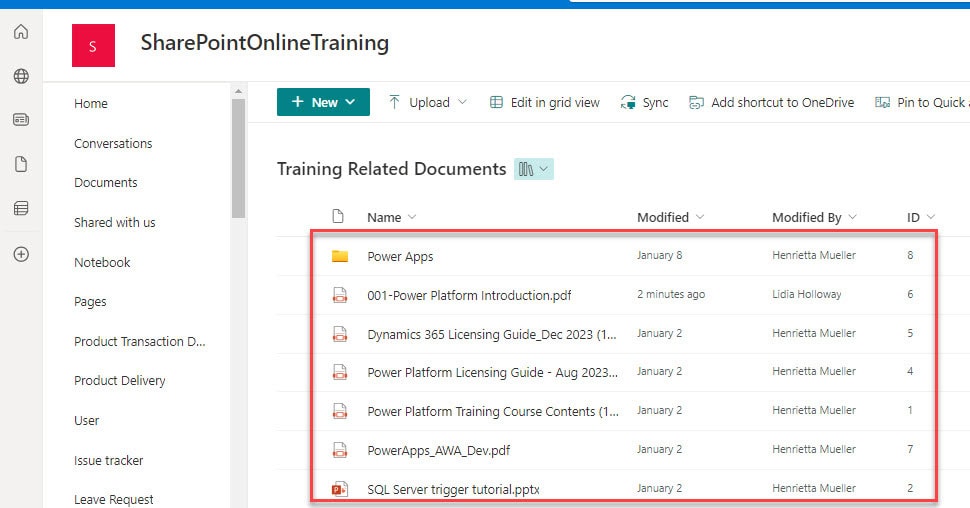Open the Power Apps folder name
Screen dimensions: 970x508
(400, 256)
